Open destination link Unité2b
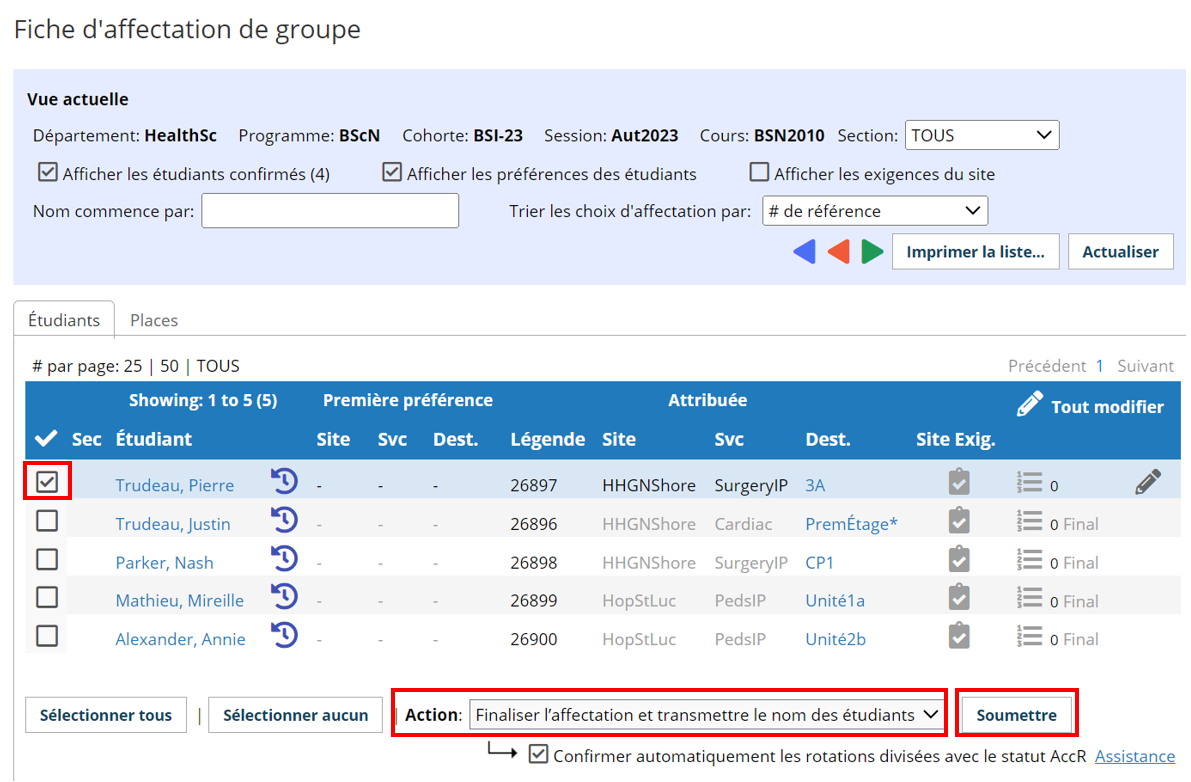The image size is (1191, 782). click(x=836, y=639)
